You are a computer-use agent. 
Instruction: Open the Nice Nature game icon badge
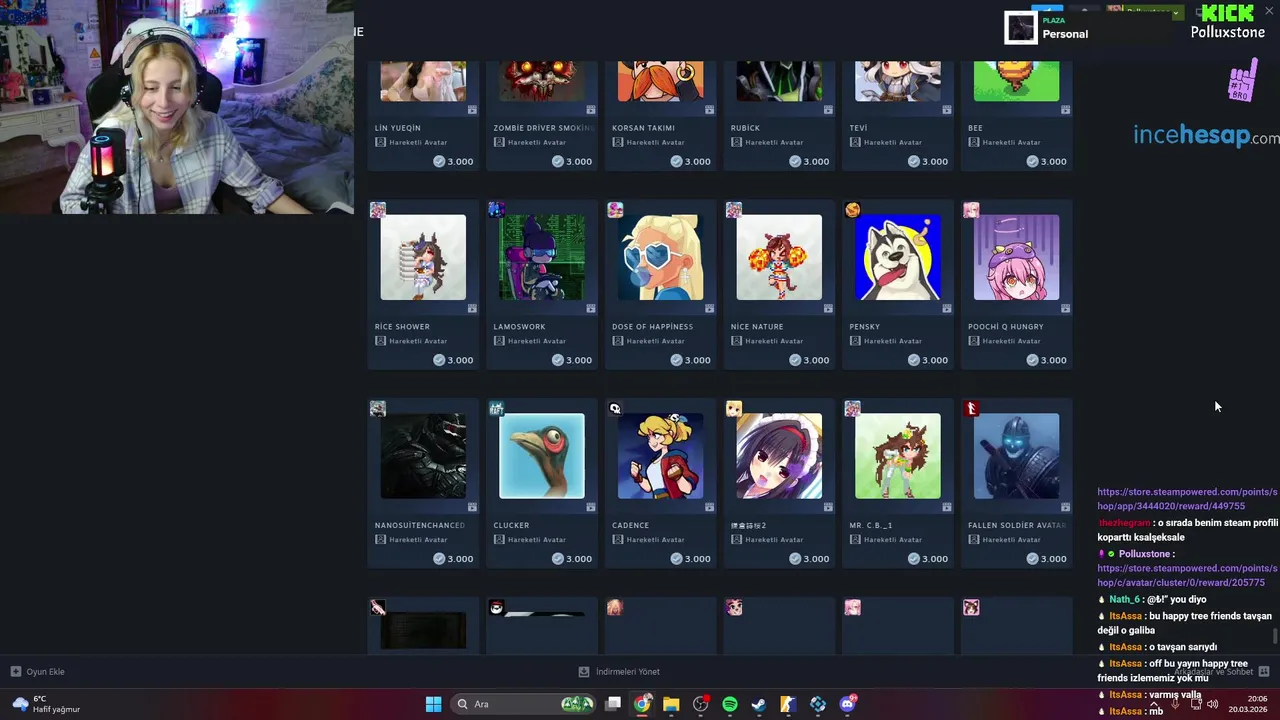(x=734, y=210)
